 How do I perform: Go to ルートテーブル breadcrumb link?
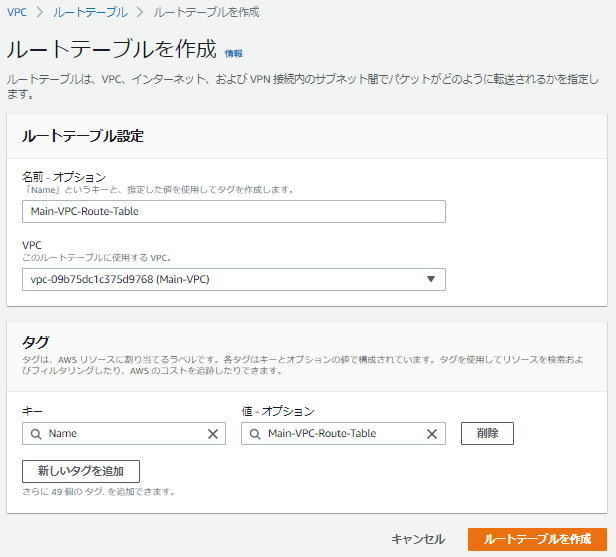90,12
